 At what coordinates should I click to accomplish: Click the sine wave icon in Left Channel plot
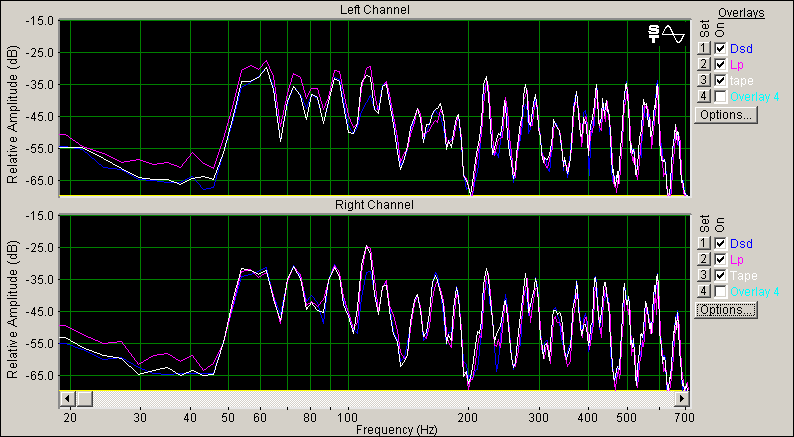coord(673,34)
